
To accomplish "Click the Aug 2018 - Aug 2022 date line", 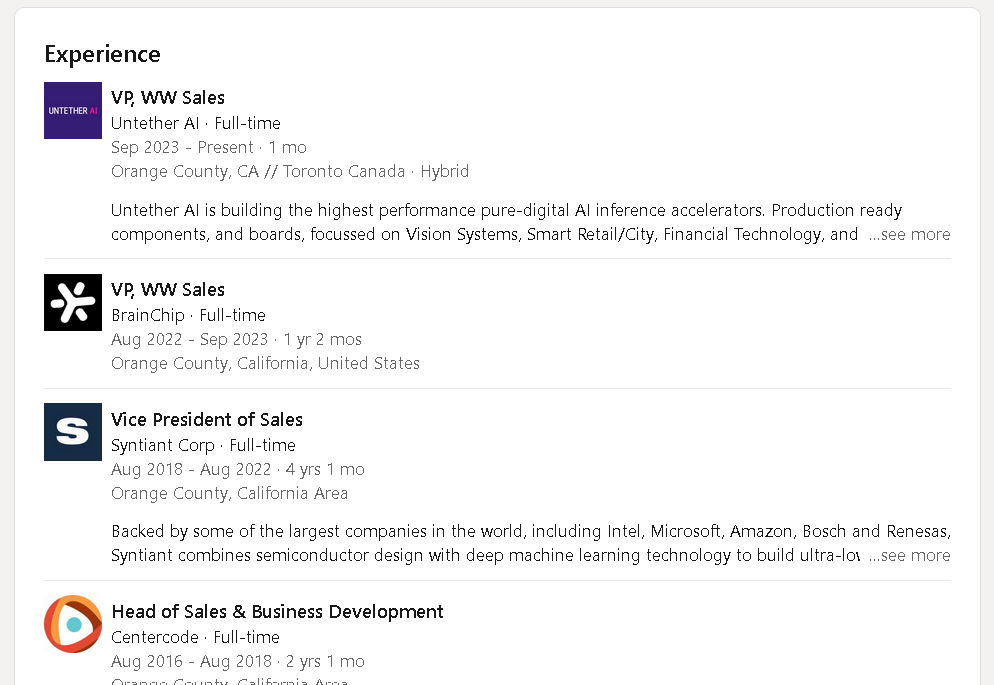I will pyautogui.click(x=237, y=469).
